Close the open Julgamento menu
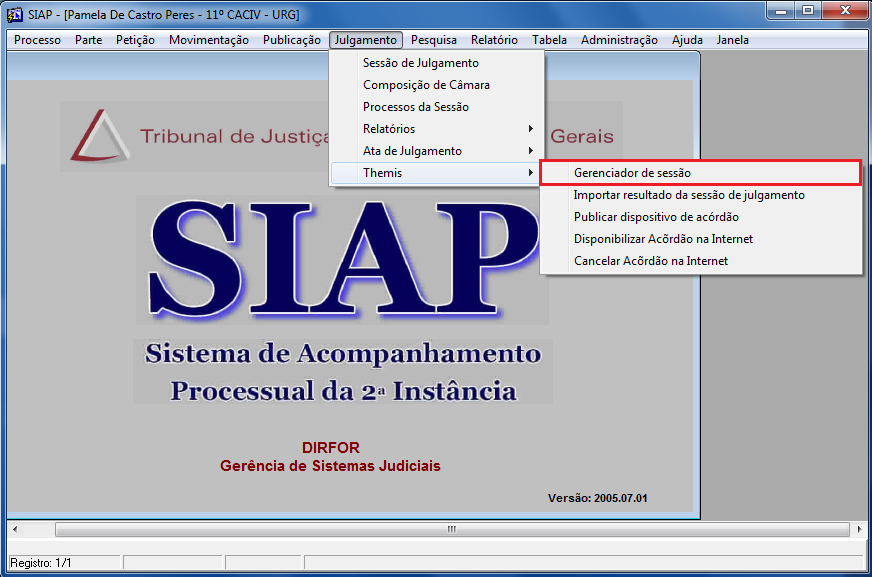 [x=365, y=40]
